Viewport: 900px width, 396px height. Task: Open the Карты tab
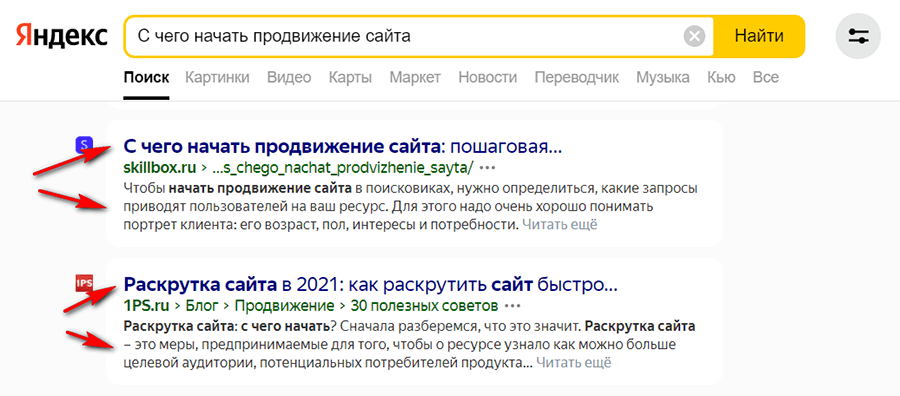tap(350, 77)
